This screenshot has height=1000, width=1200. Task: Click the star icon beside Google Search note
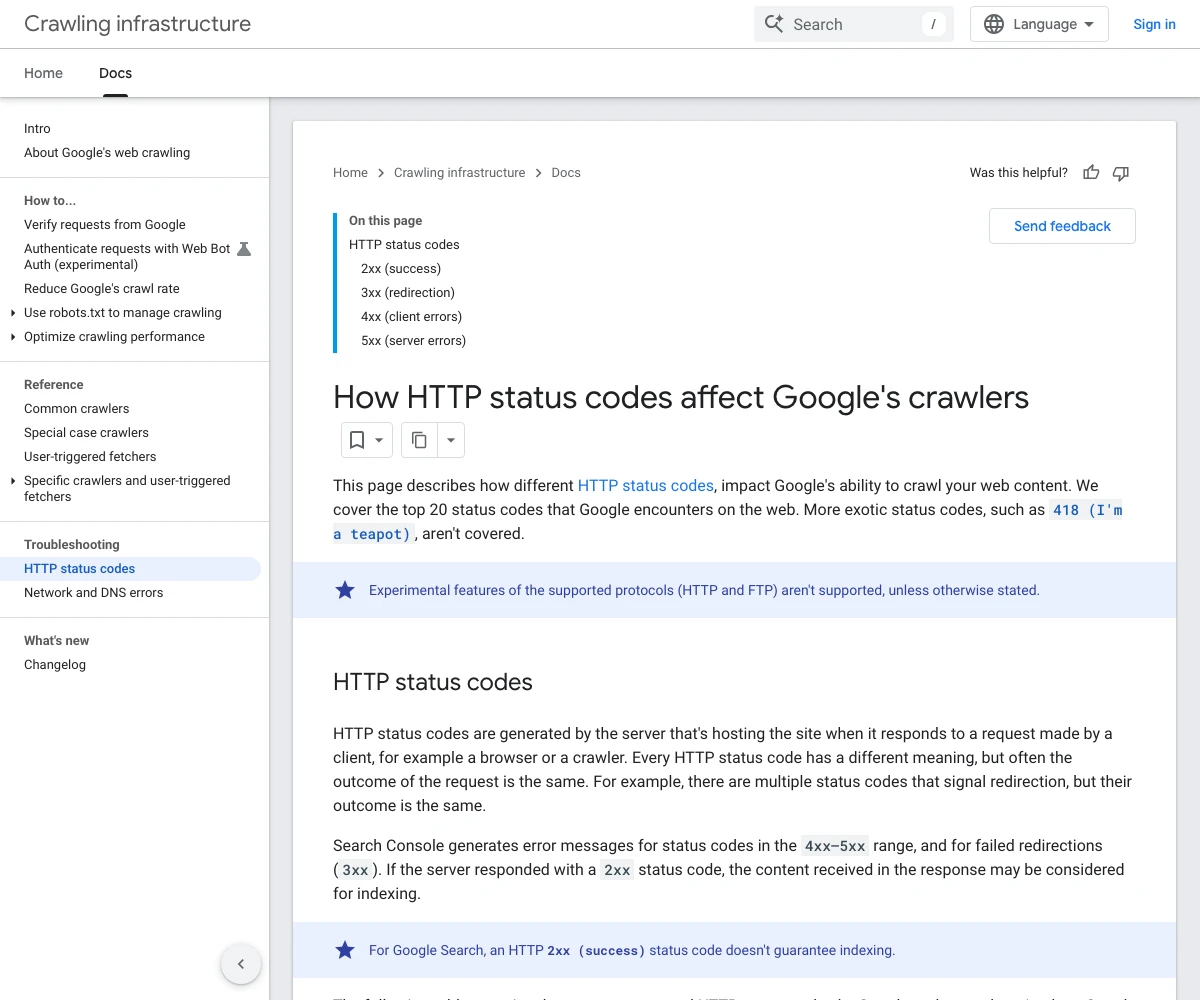(x=345, y=950)
